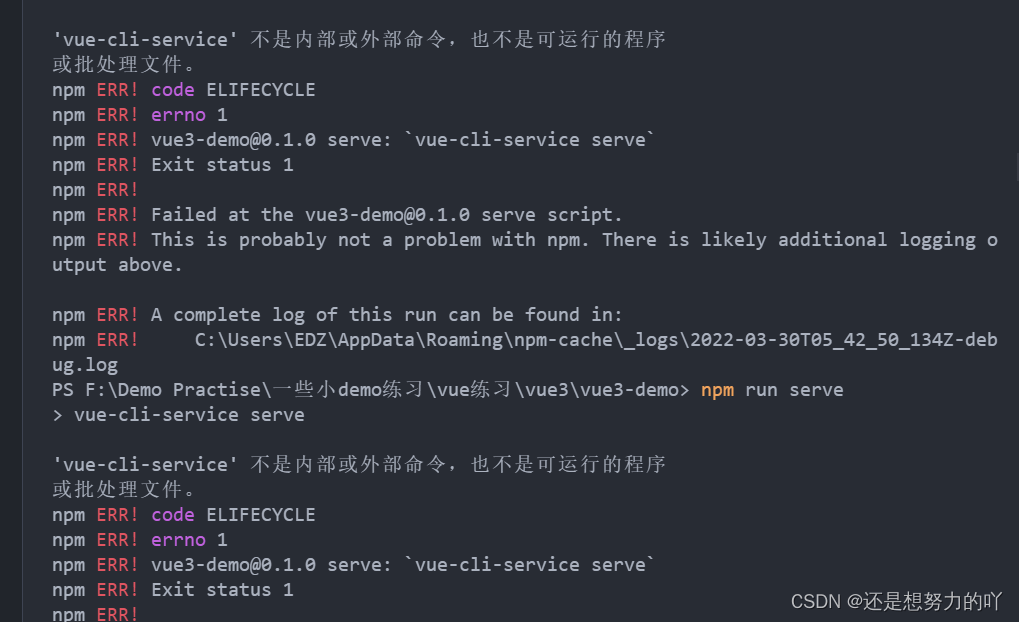
Task: Click the 'utput above.' wrapped line
Action: [117, 265]
